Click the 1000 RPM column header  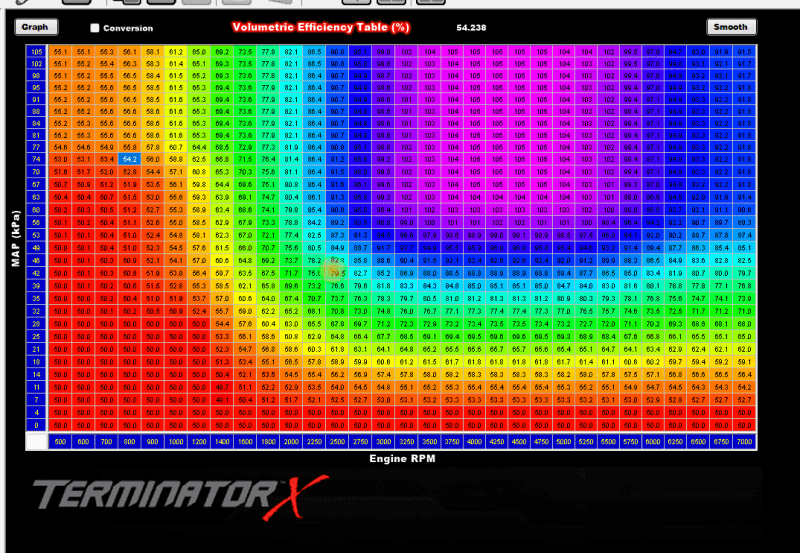point(175,441)
